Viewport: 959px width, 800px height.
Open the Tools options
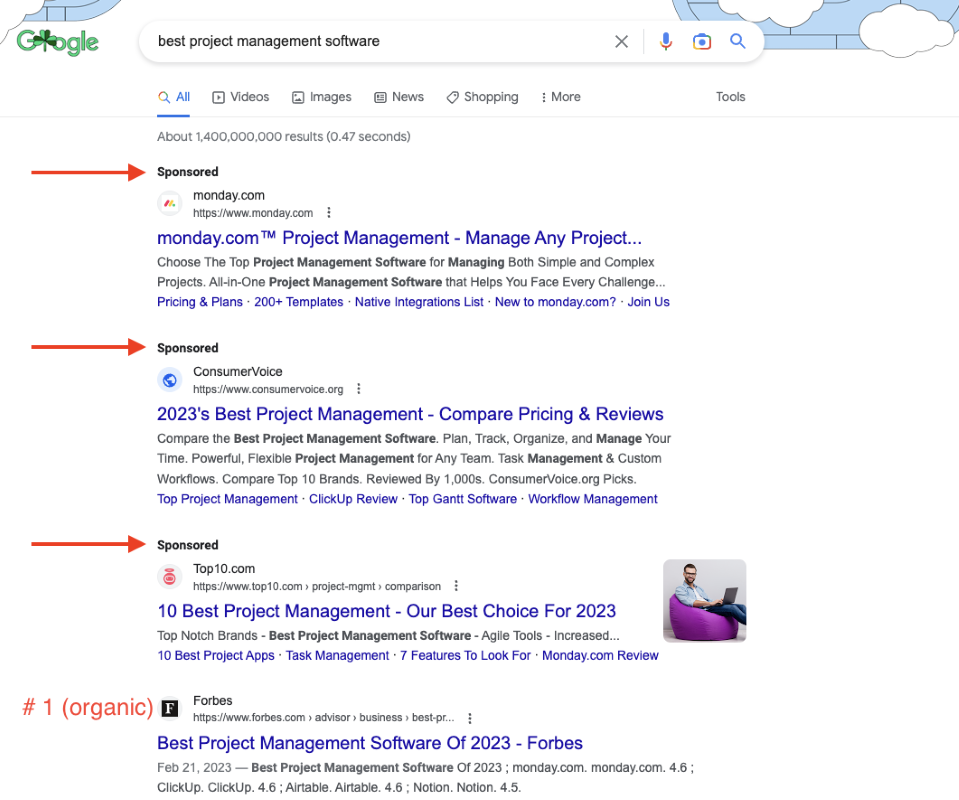tap(730, 97)
